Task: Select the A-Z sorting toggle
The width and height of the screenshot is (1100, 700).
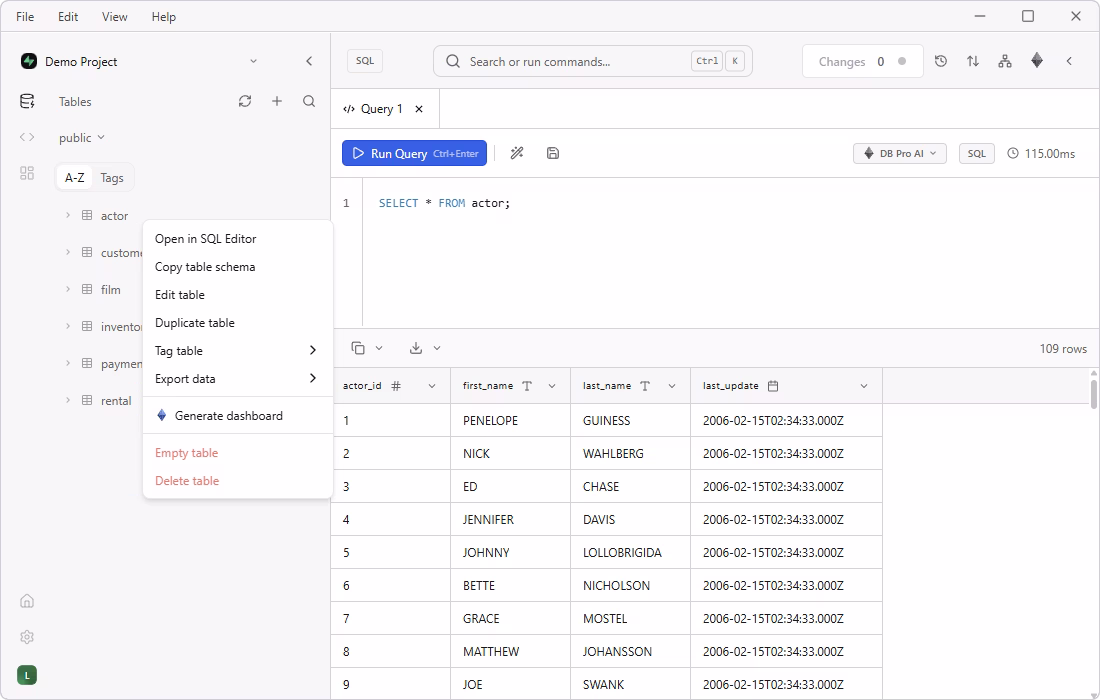Action: click(x=74, y=177)
